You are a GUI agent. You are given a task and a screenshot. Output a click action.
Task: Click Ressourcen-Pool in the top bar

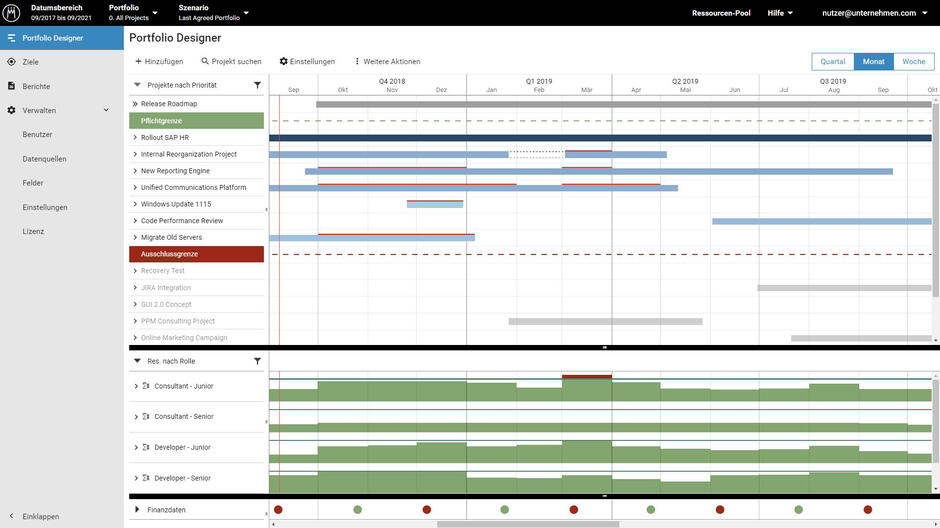(720, 13)
